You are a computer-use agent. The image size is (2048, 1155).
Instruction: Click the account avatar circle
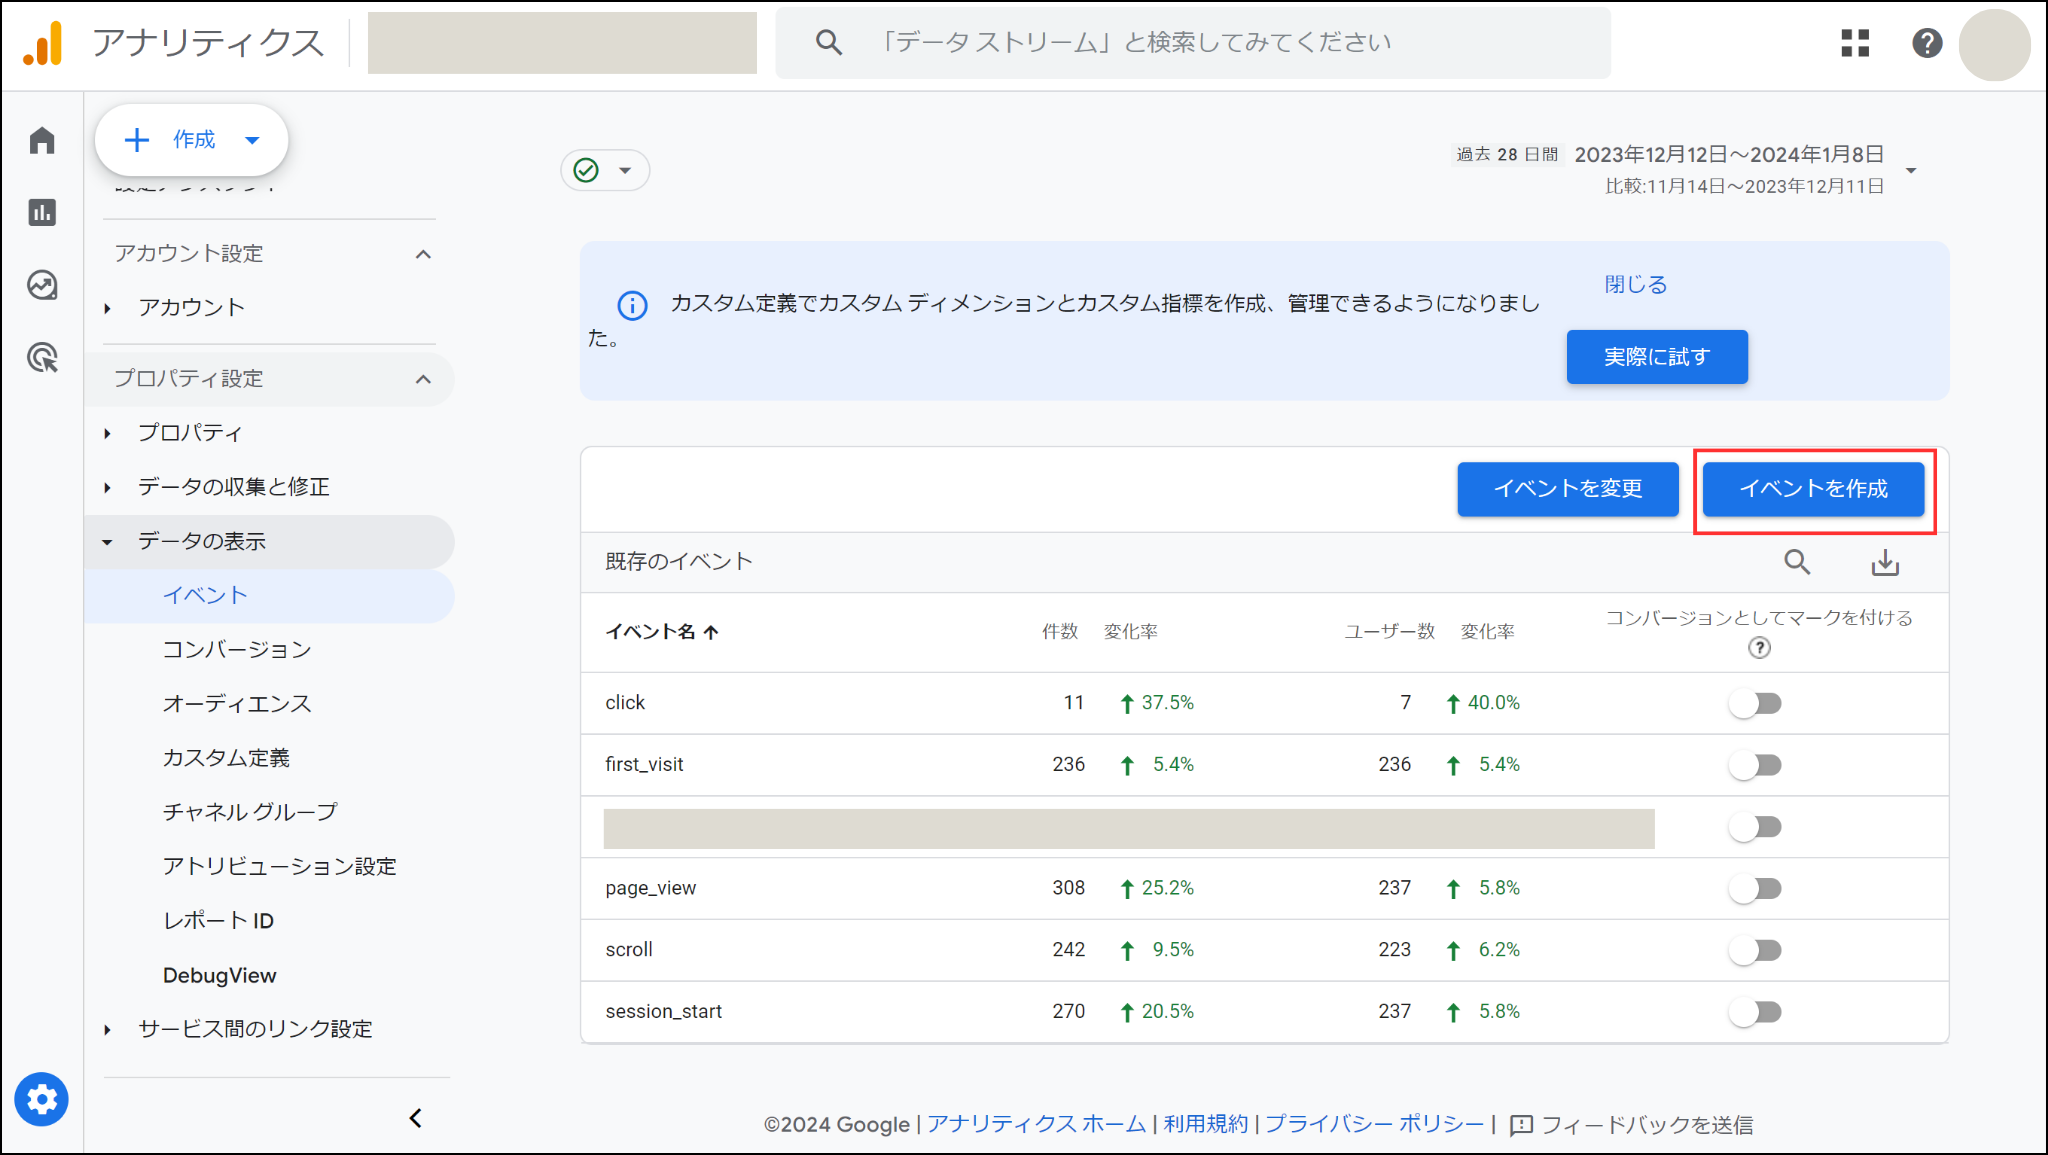click(1994, 44)
